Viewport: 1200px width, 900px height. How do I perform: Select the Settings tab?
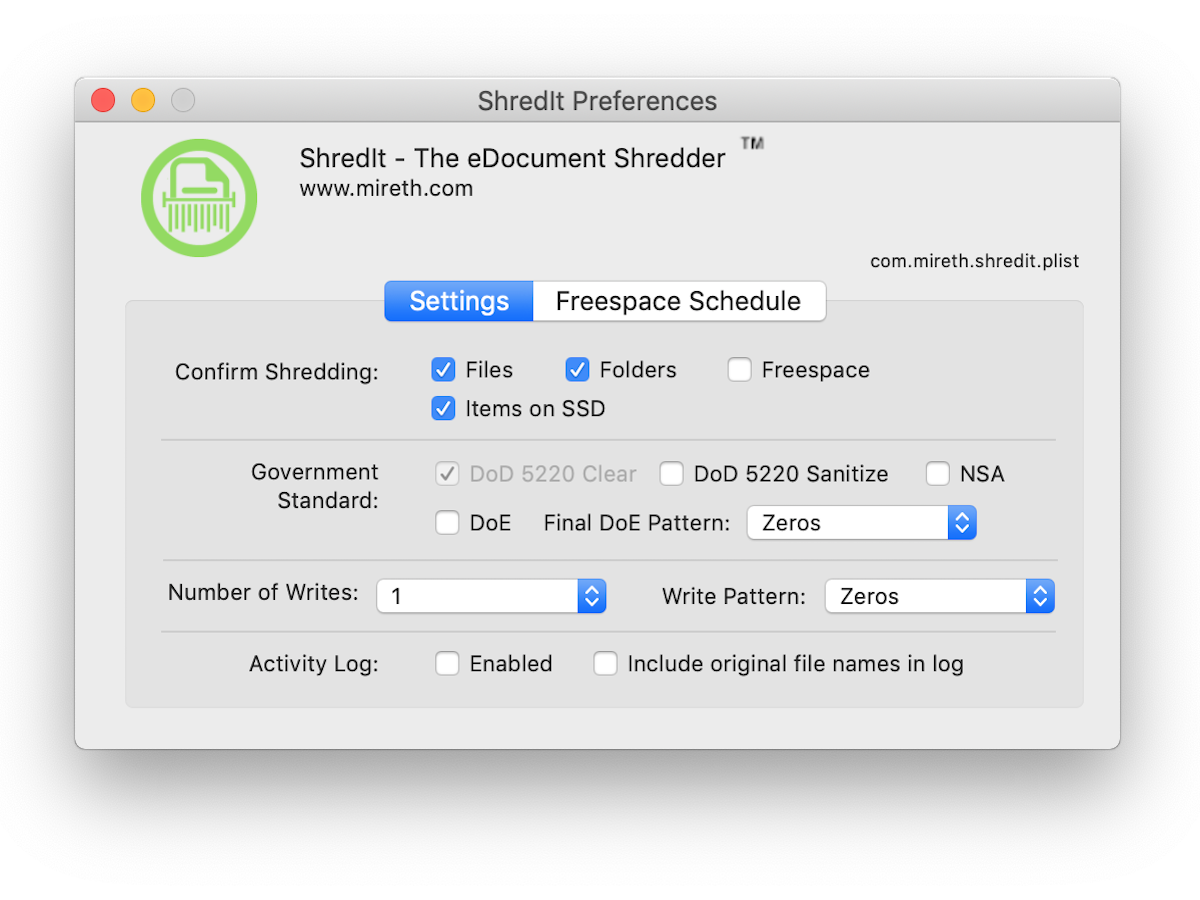coord(459,301)
